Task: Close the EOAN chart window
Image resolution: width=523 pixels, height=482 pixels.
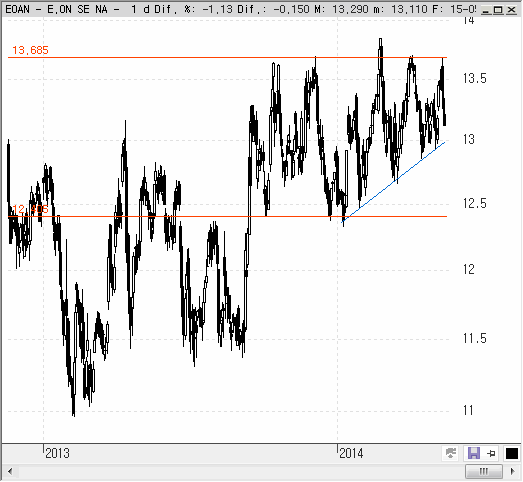Action: pos(511,10)
